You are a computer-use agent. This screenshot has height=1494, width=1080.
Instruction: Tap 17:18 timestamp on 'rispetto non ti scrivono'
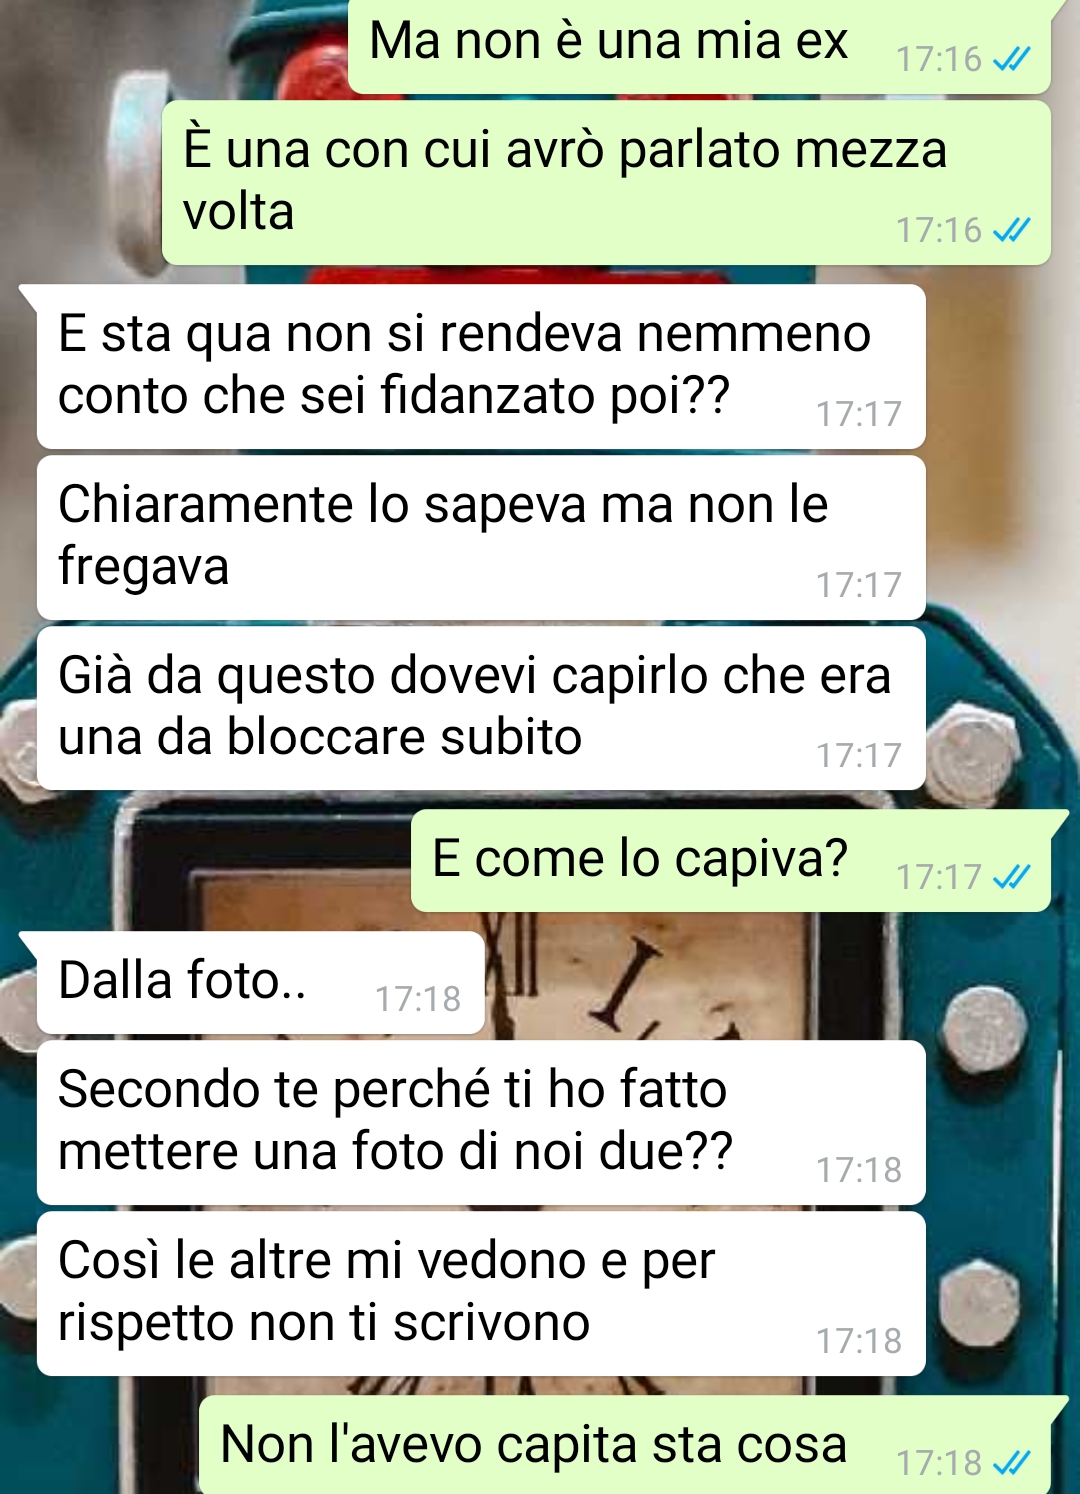coord(859,1341)
